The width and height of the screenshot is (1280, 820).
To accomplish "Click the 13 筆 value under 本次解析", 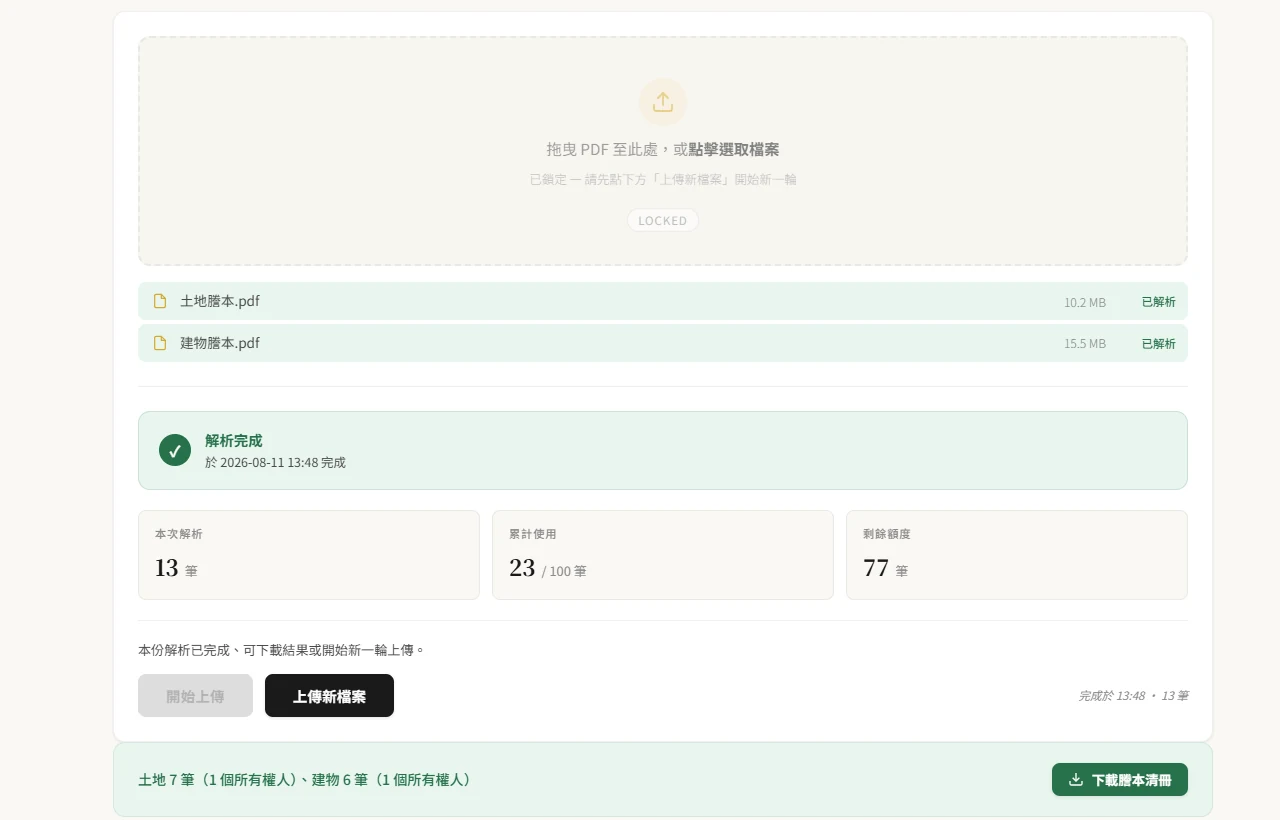I will coord(176,569).
